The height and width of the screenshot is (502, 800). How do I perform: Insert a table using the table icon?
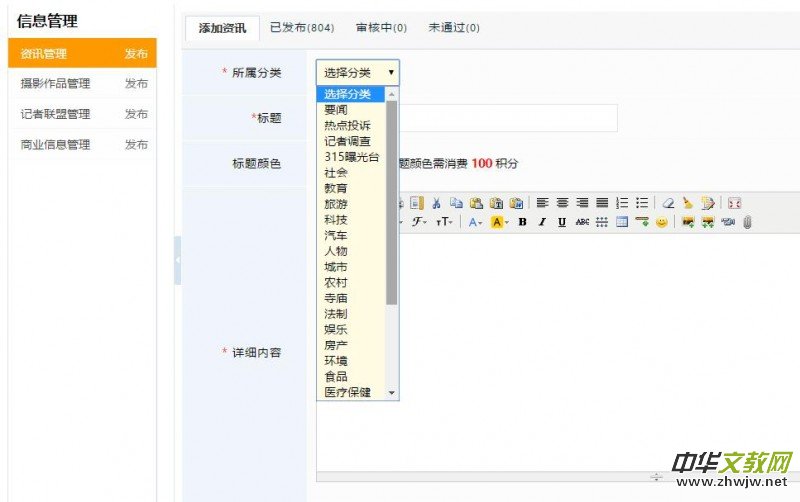(x=622, y=222)
